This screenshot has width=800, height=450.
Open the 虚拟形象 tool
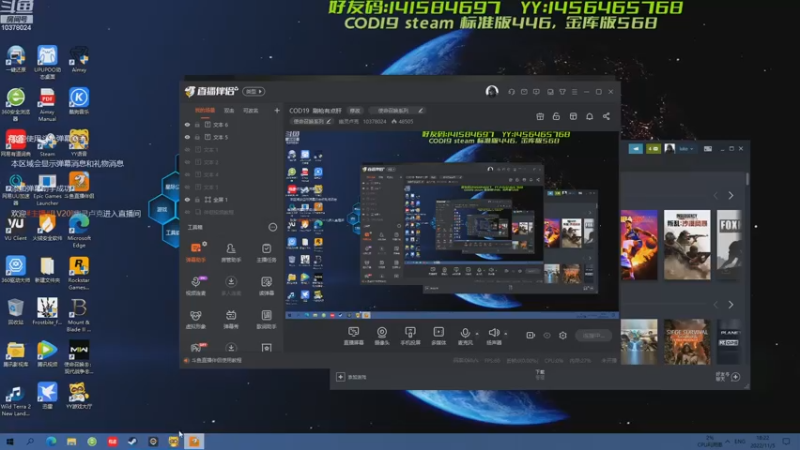196,319
